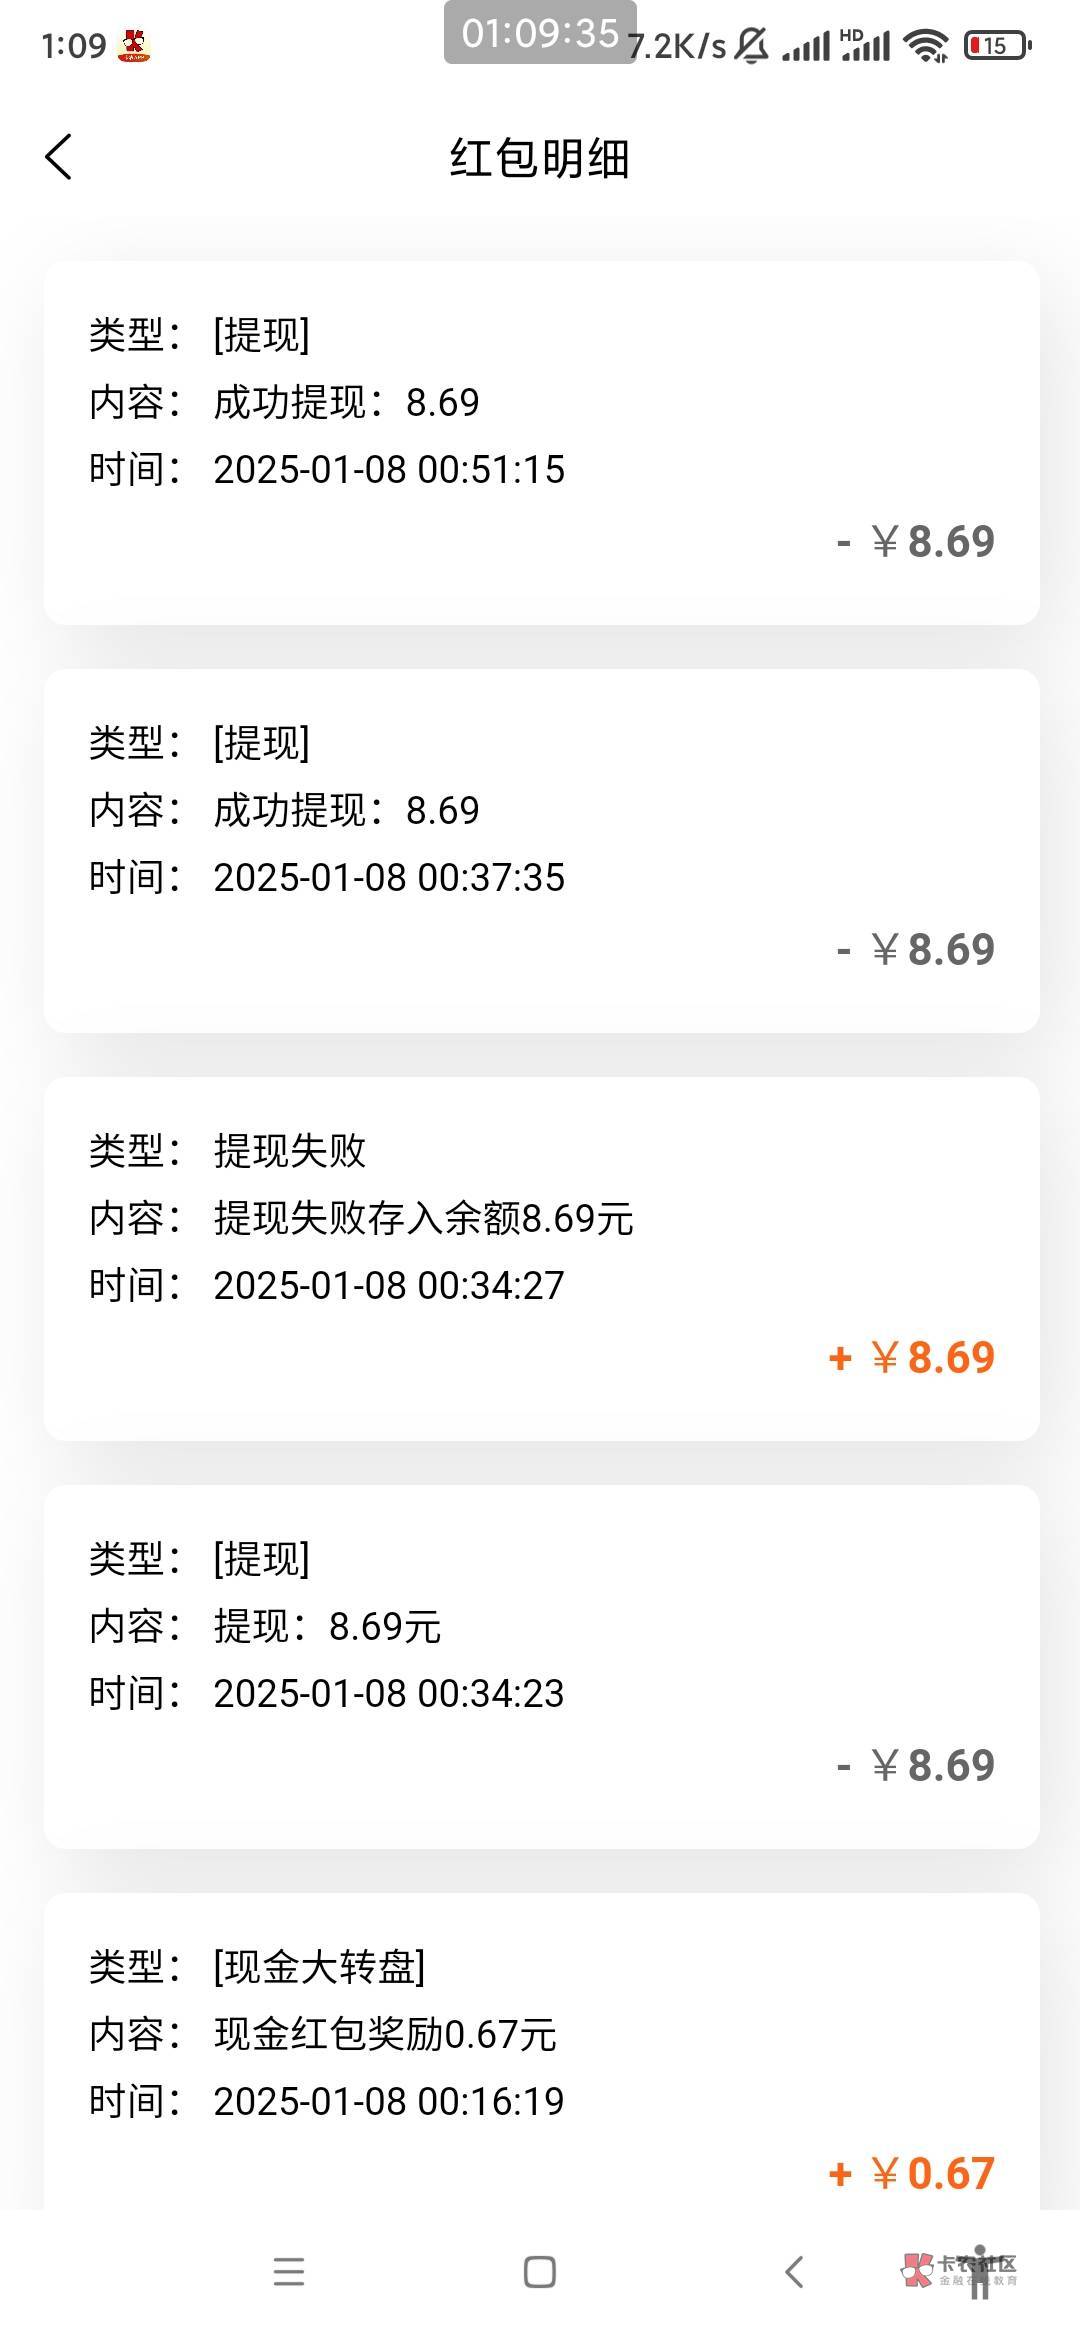Tap the 现金红包奖励0.67元 text

click(x=385, y=2035)
